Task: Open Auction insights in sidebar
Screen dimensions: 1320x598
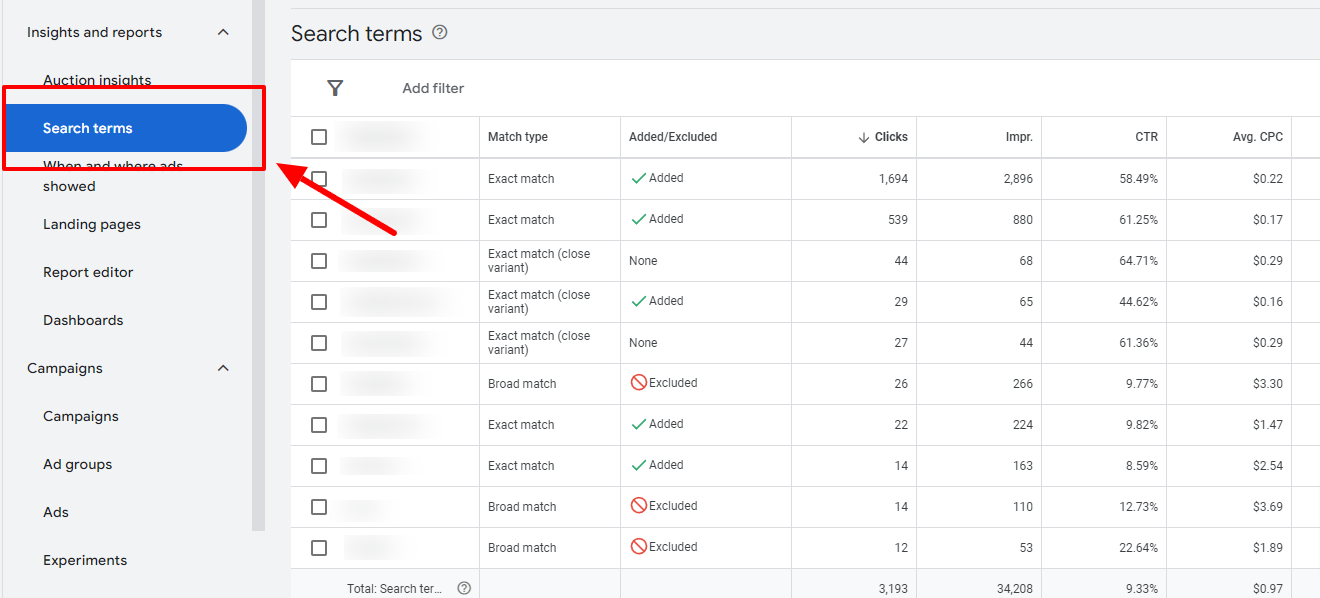Action: 97,80
